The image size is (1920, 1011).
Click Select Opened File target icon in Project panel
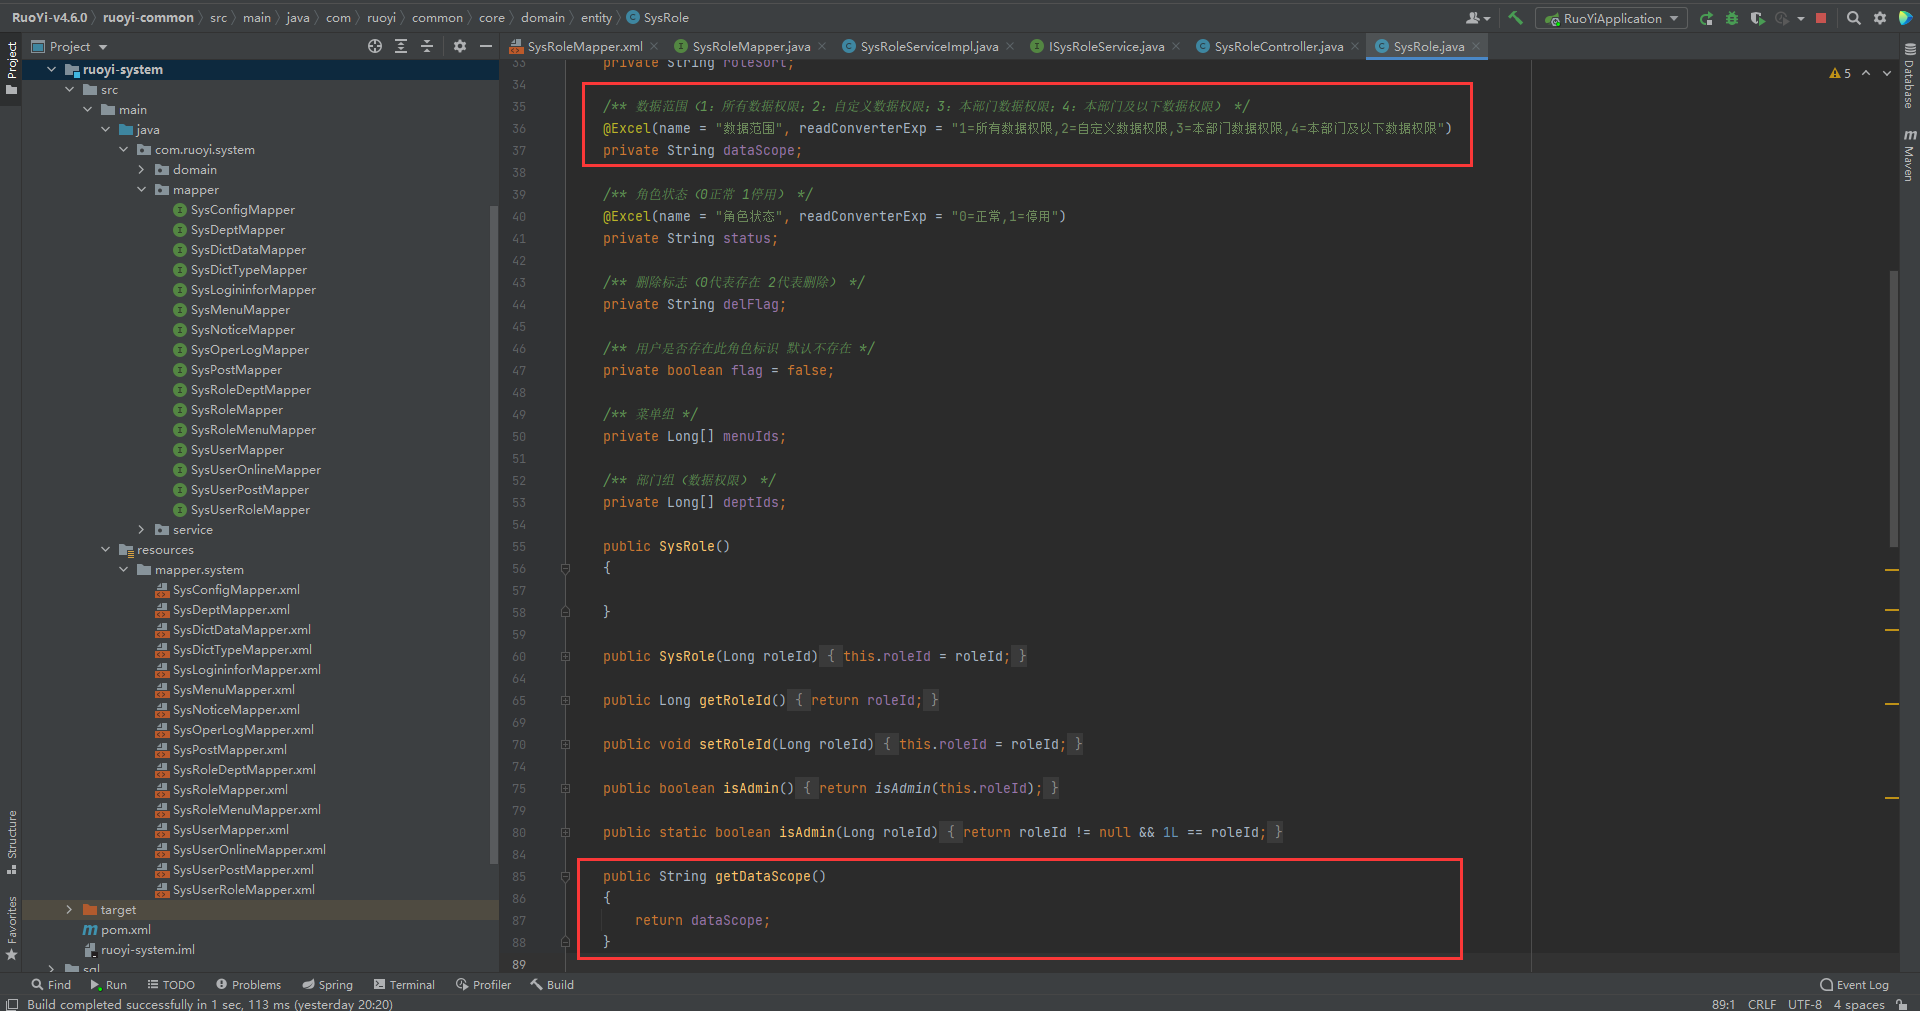[375, 46]
